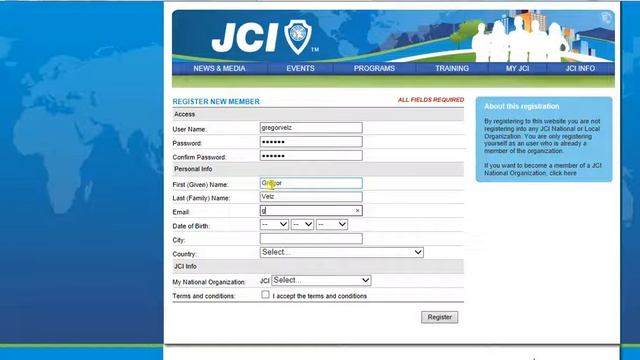Clear the Email field with the X icon

click(358, 211)
